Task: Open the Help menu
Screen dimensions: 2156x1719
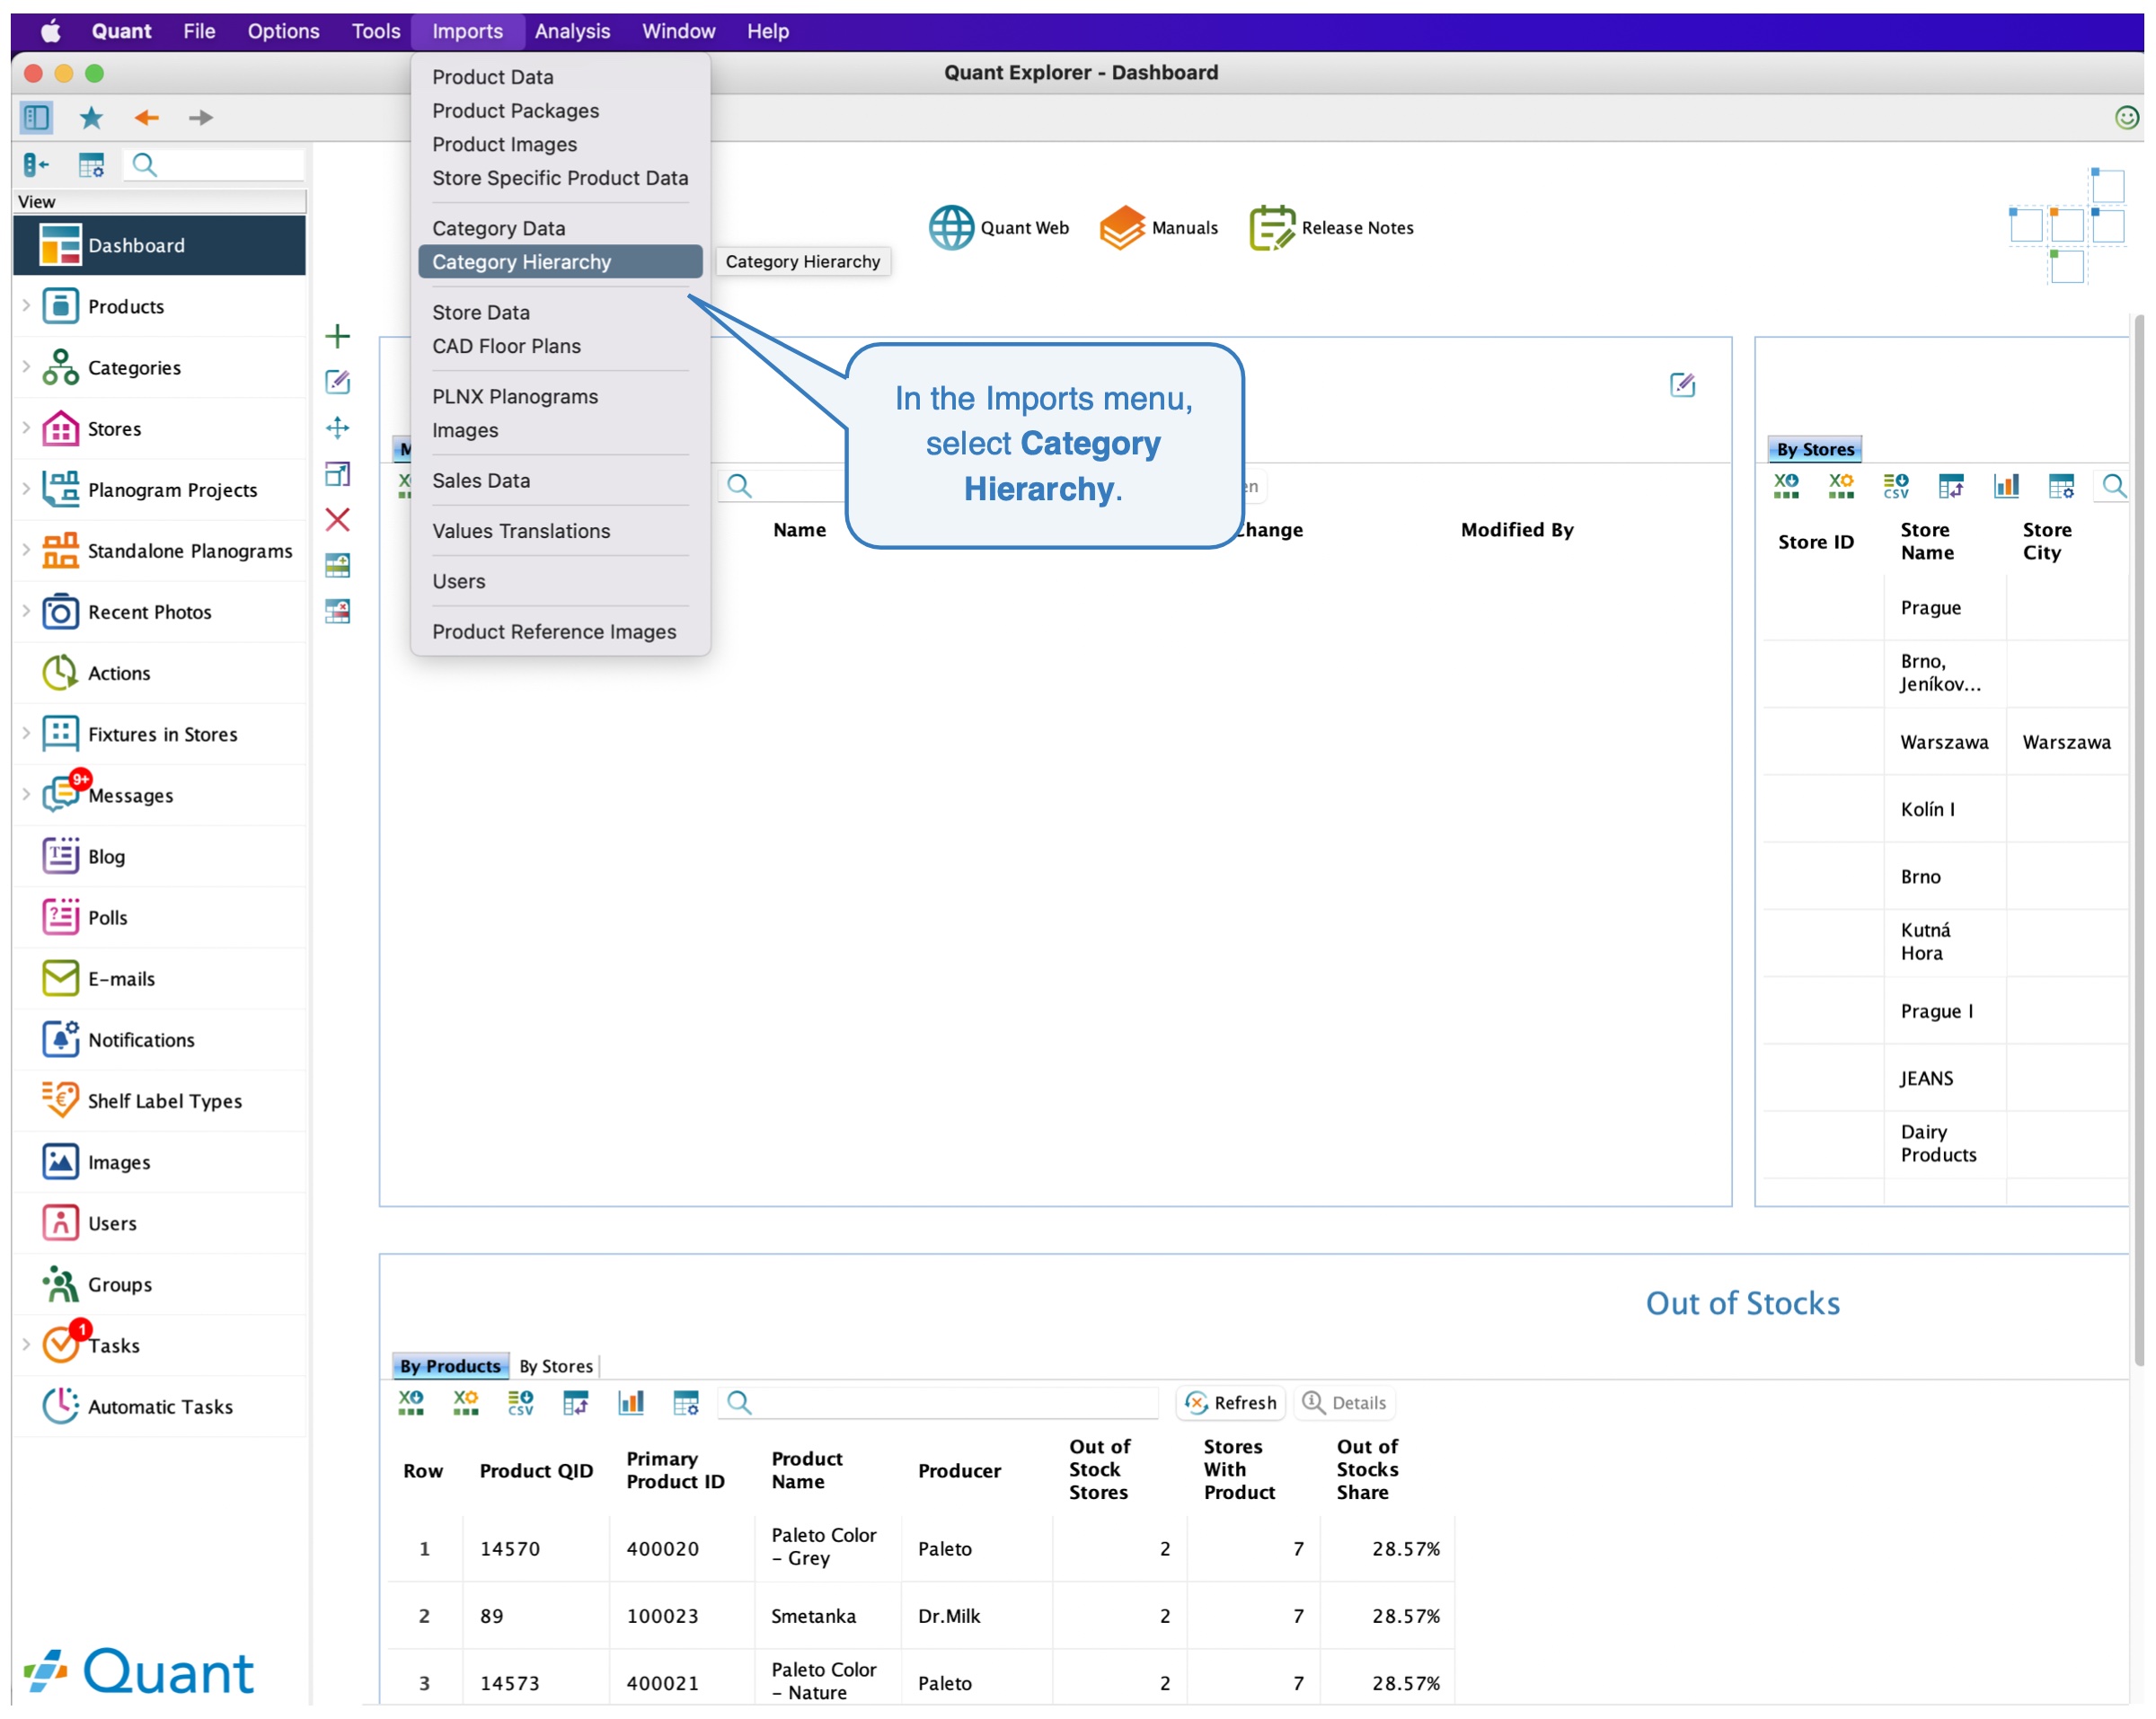Action: tap(768, 31)
